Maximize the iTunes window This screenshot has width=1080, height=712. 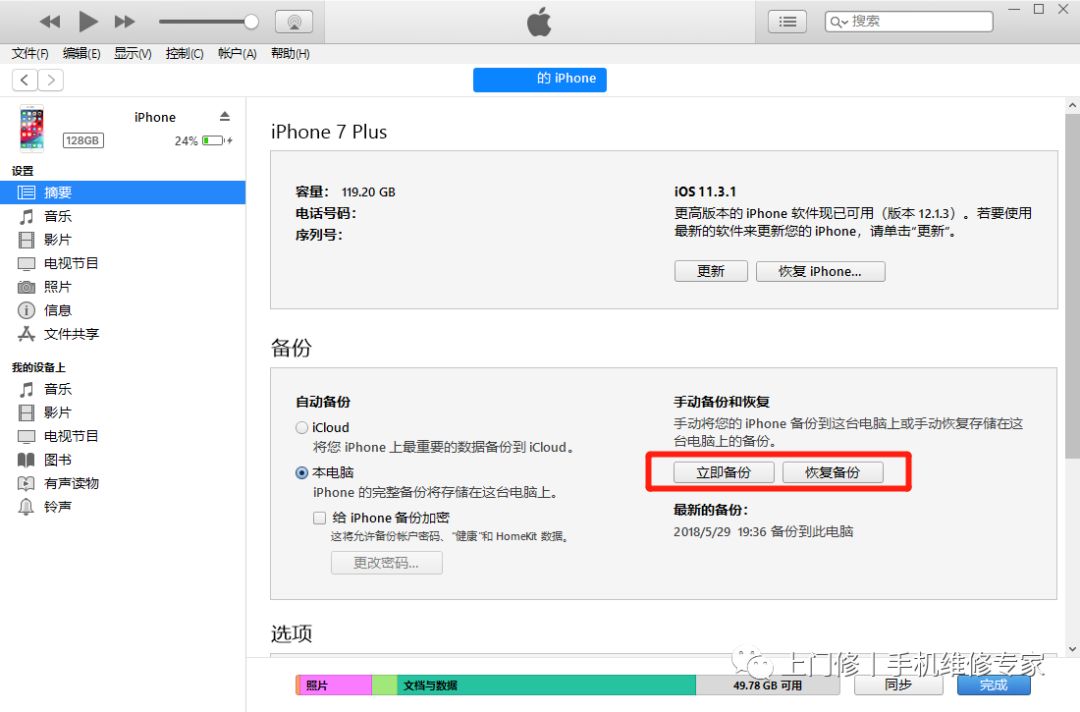pyautogui.click(x=1039, y=9)
